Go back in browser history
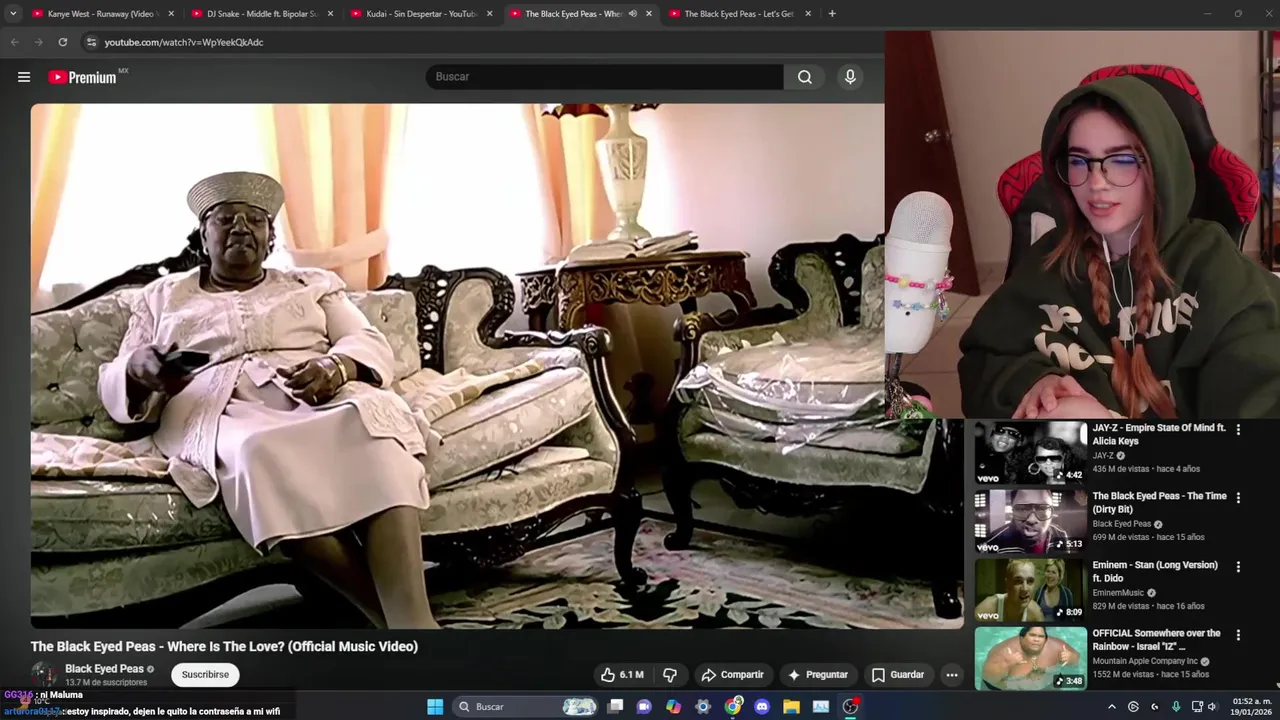1280x720 pixels. [x=14, y=42]
